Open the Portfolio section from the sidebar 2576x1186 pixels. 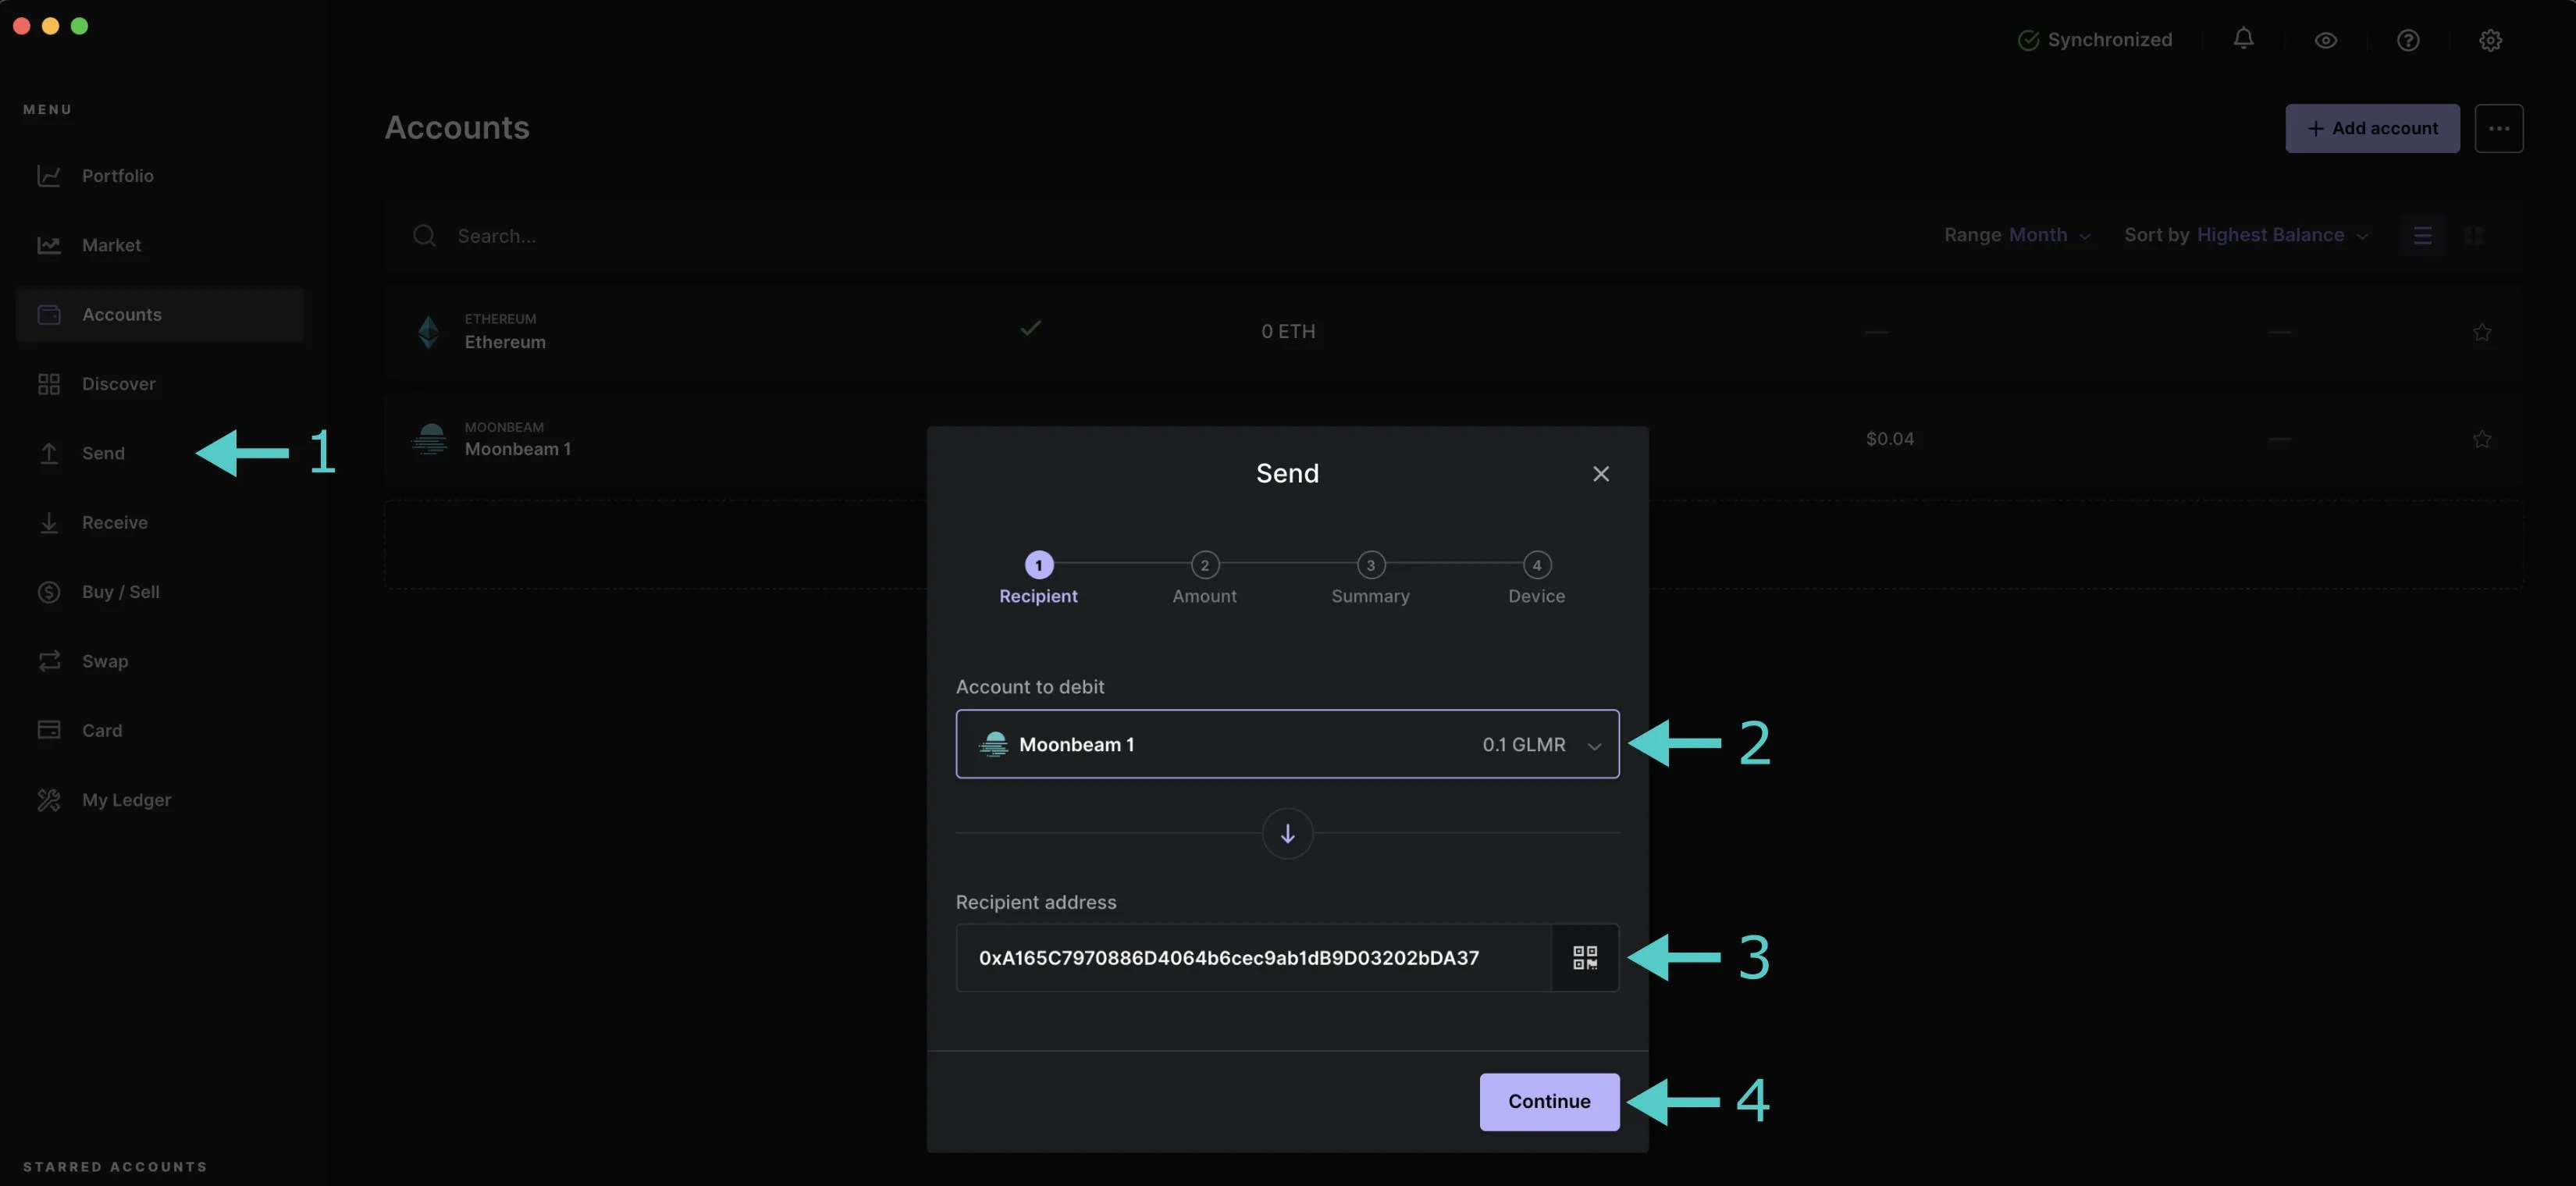117,175
